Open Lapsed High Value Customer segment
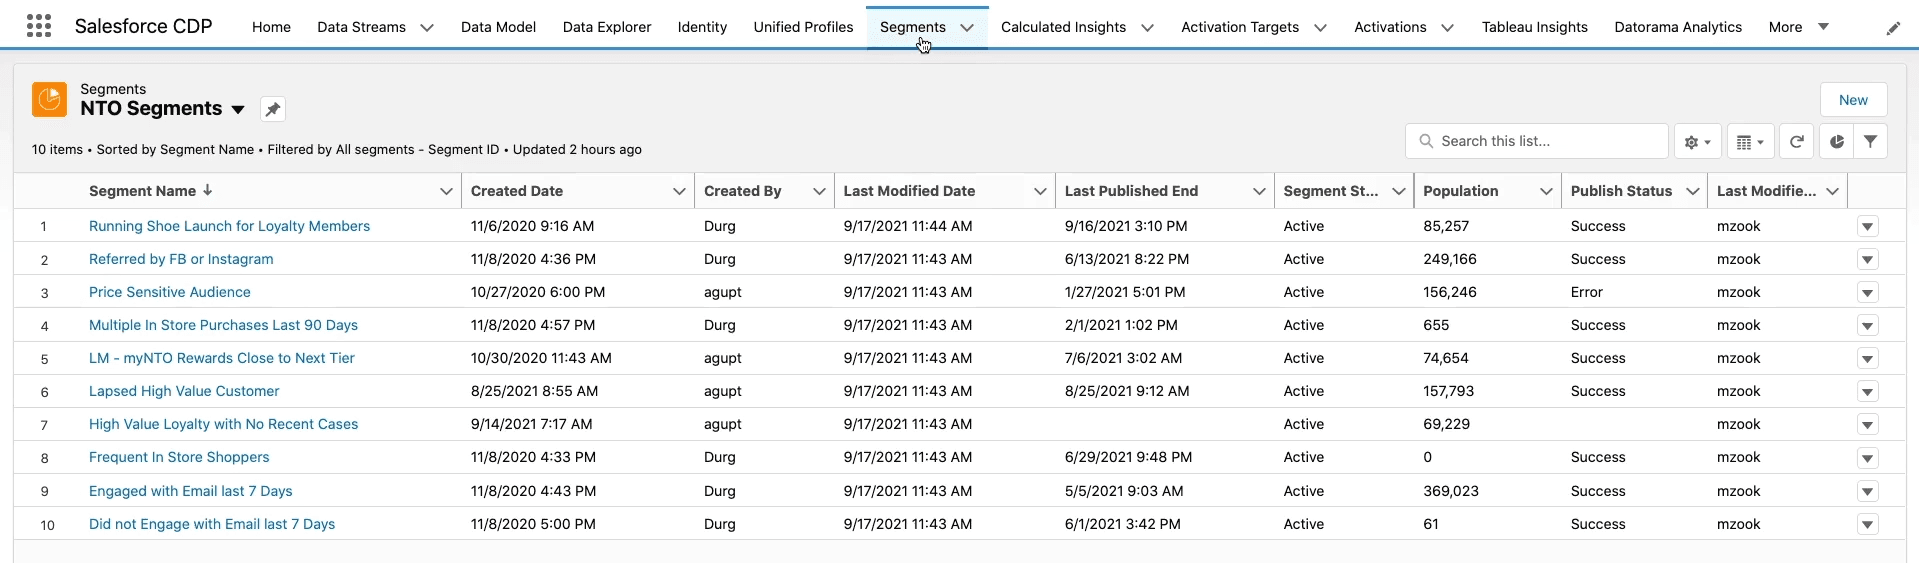The image size is (1919, 563). click(184, 391)
